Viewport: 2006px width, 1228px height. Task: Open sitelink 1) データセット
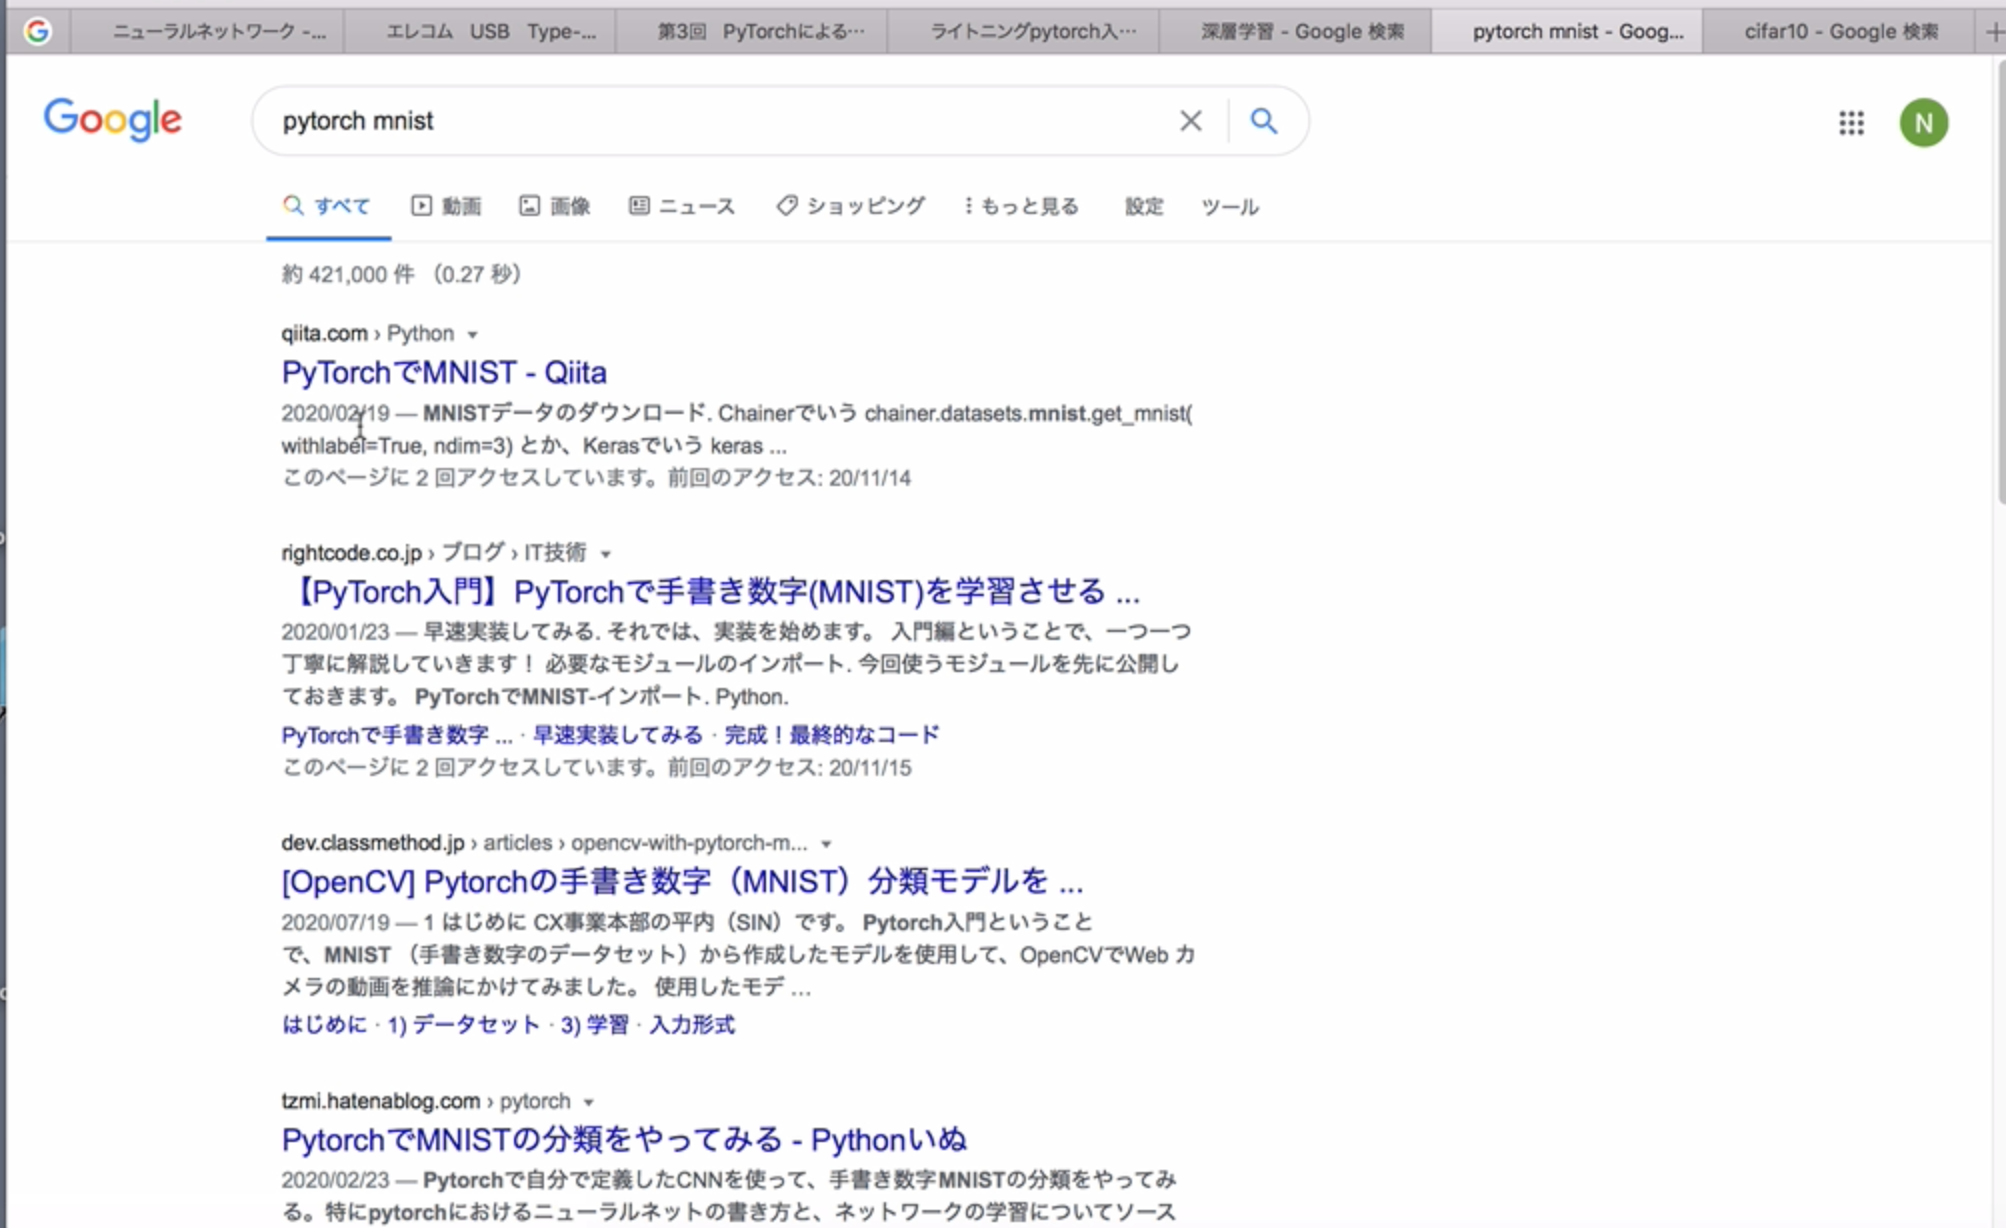point(463,1024)
